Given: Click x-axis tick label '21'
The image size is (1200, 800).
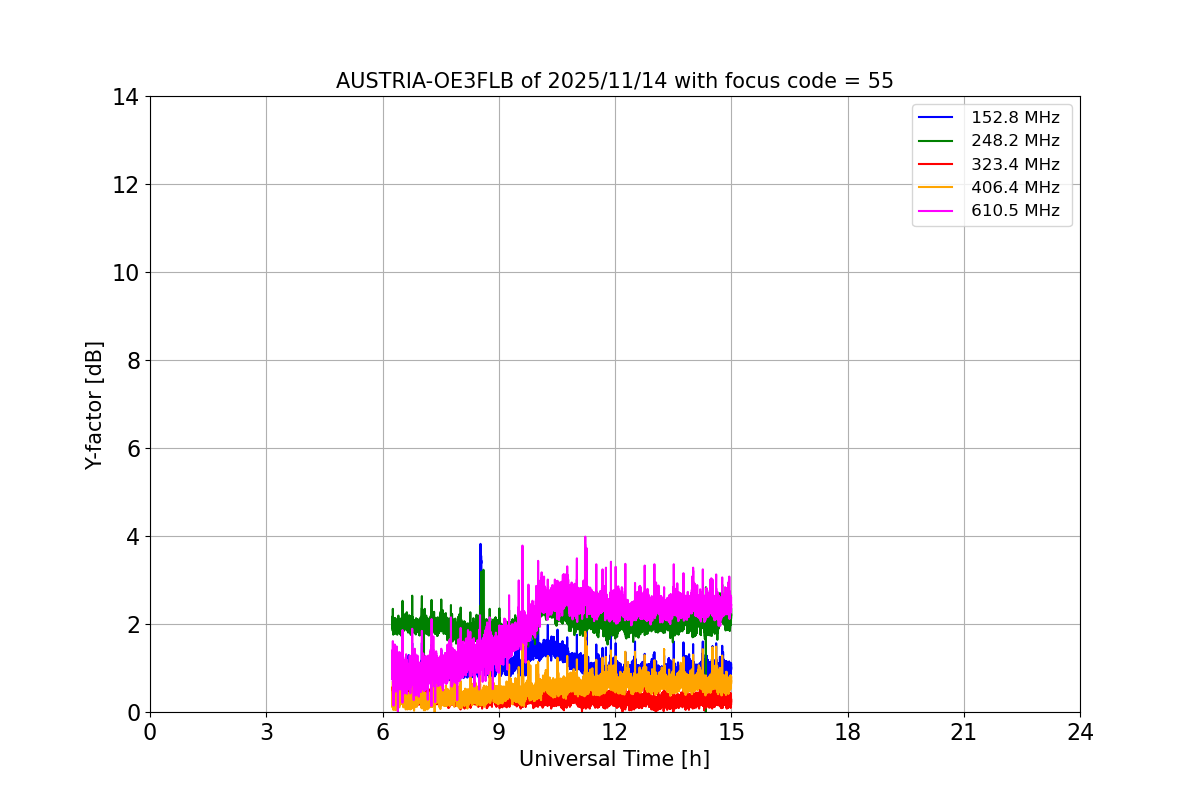Looking at the screenshot, I should (964, 732).
